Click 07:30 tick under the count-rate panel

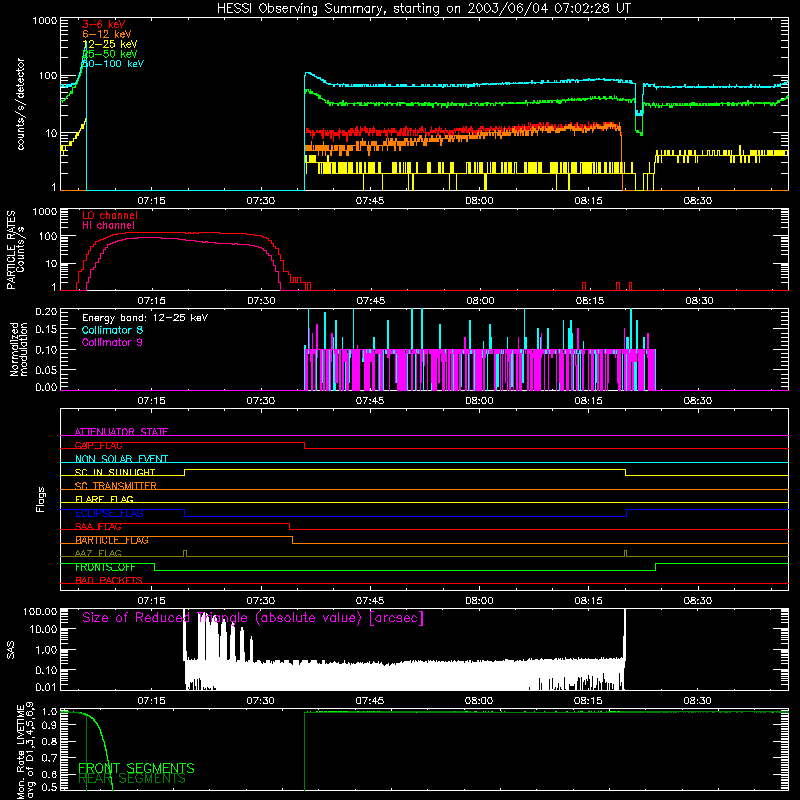tap(261, 201)
